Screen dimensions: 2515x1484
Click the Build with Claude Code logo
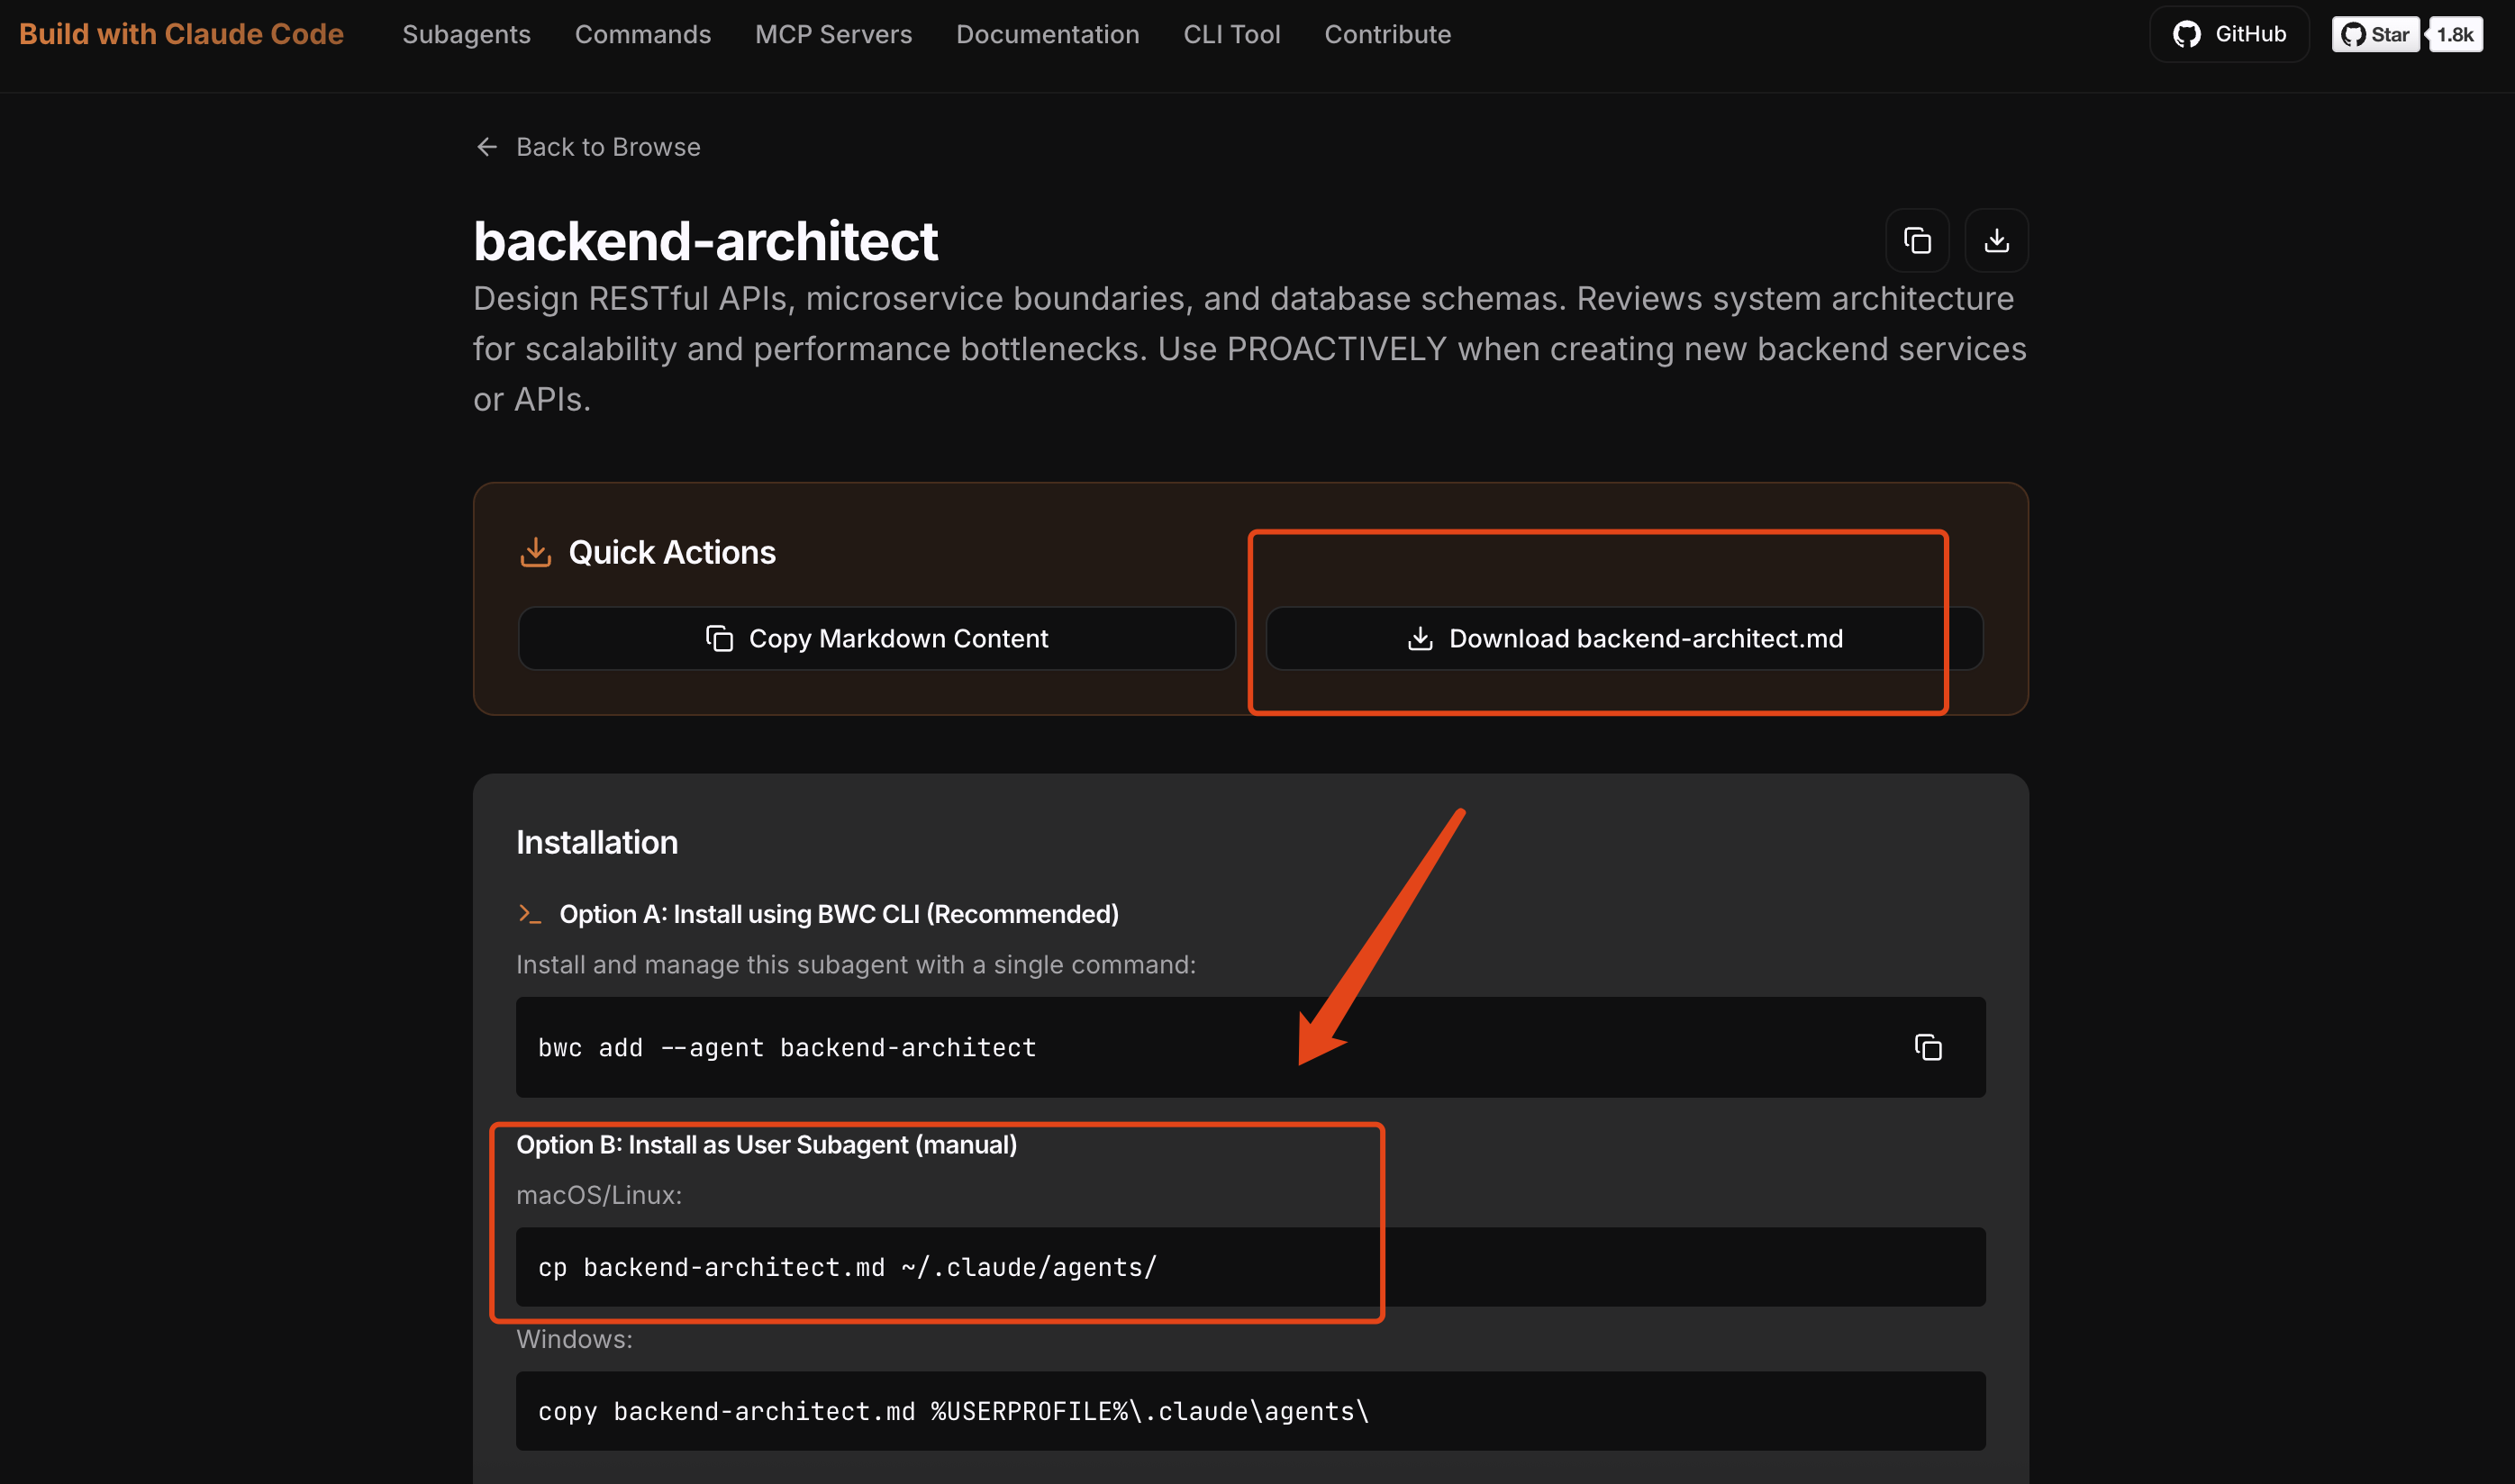coord(181,34)
